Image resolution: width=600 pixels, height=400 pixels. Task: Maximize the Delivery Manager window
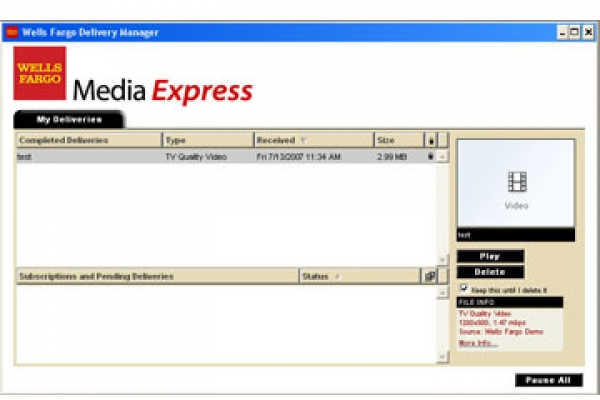(574, 32)
